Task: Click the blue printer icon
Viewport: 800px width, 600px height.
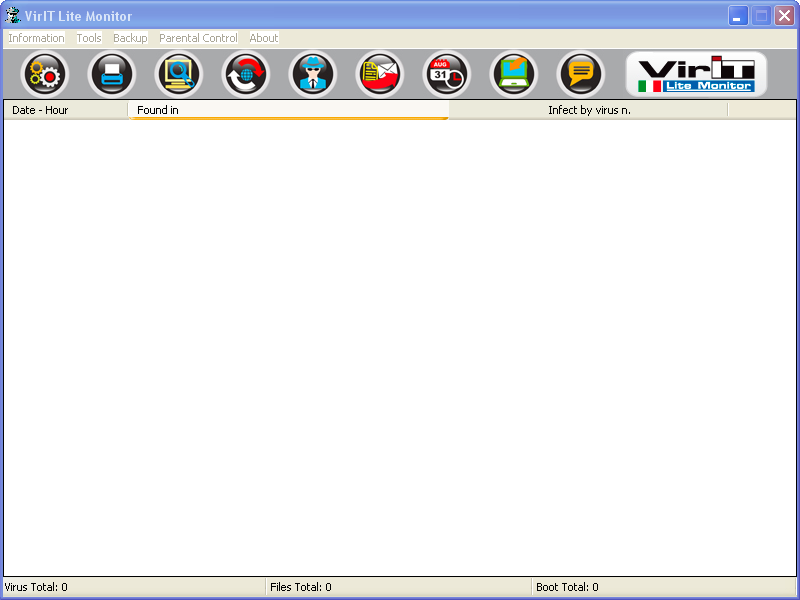Action: (x=112, y=74)
